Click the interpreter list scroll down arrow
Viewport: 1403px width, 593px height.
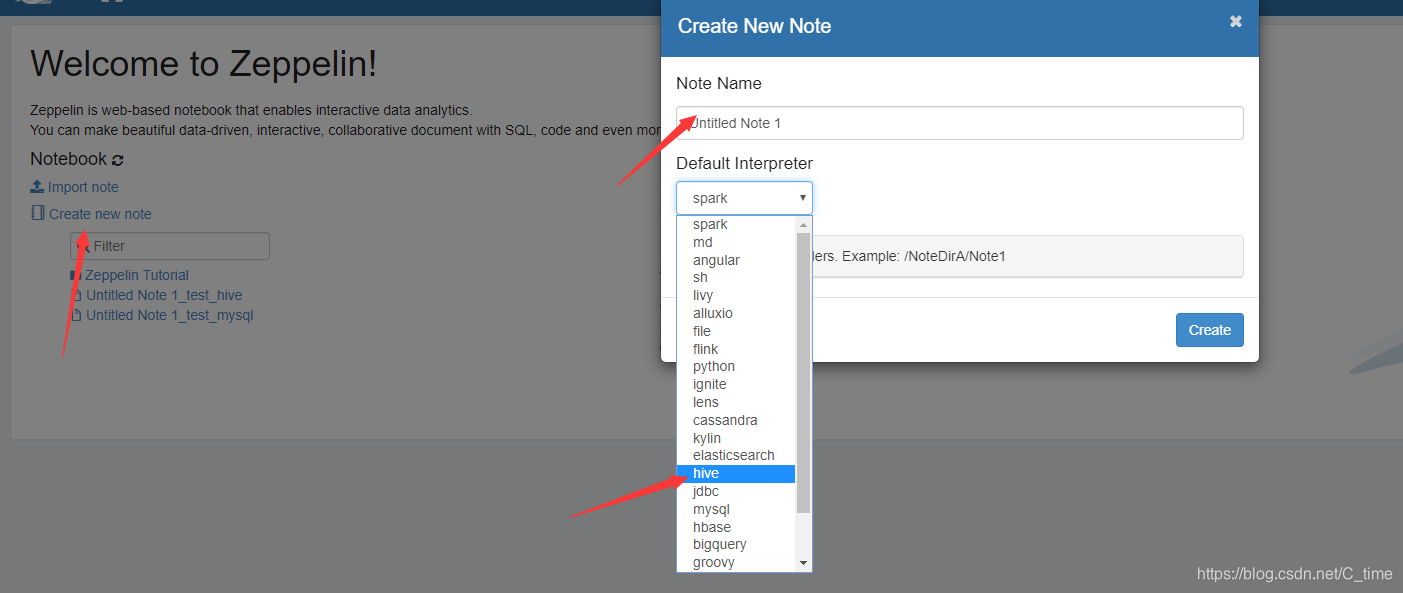[x=803, y=563]
